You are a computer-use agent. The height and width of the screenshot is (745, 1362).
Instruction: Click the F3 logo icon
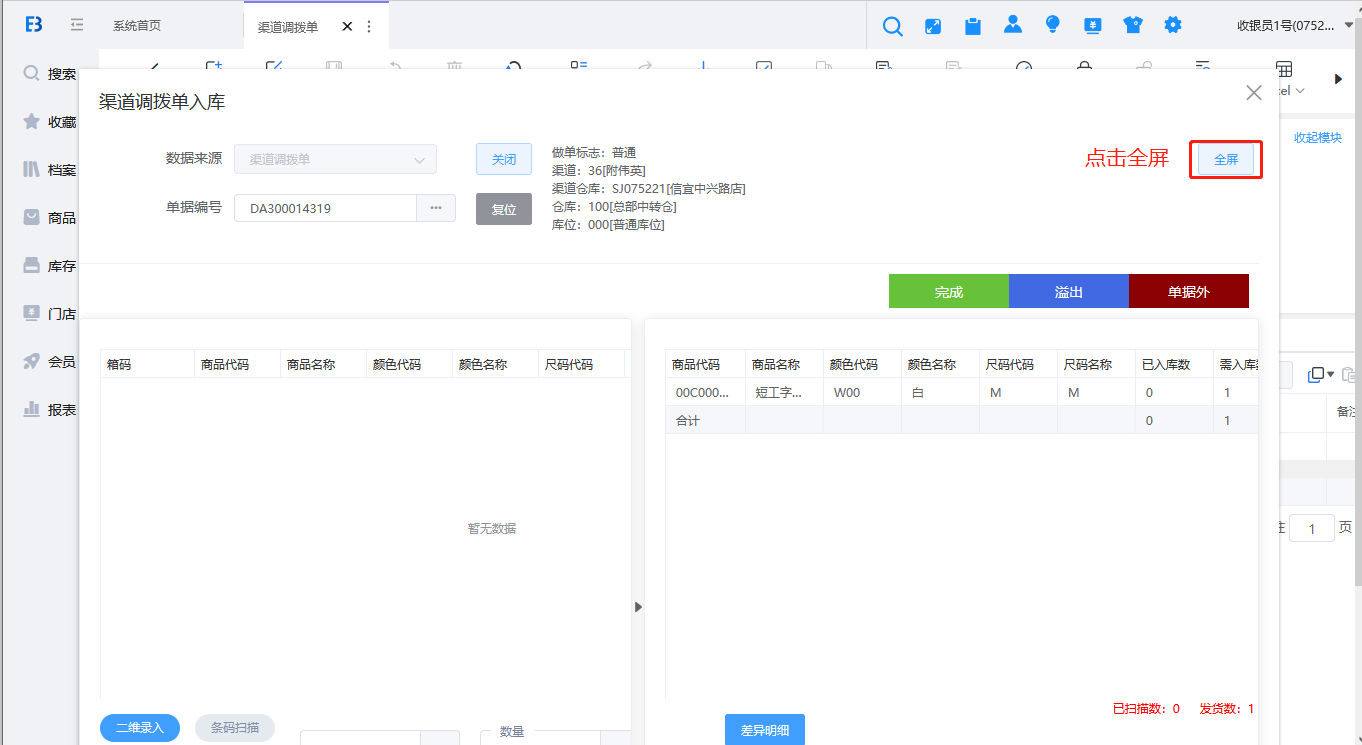[x=34, y=25]
